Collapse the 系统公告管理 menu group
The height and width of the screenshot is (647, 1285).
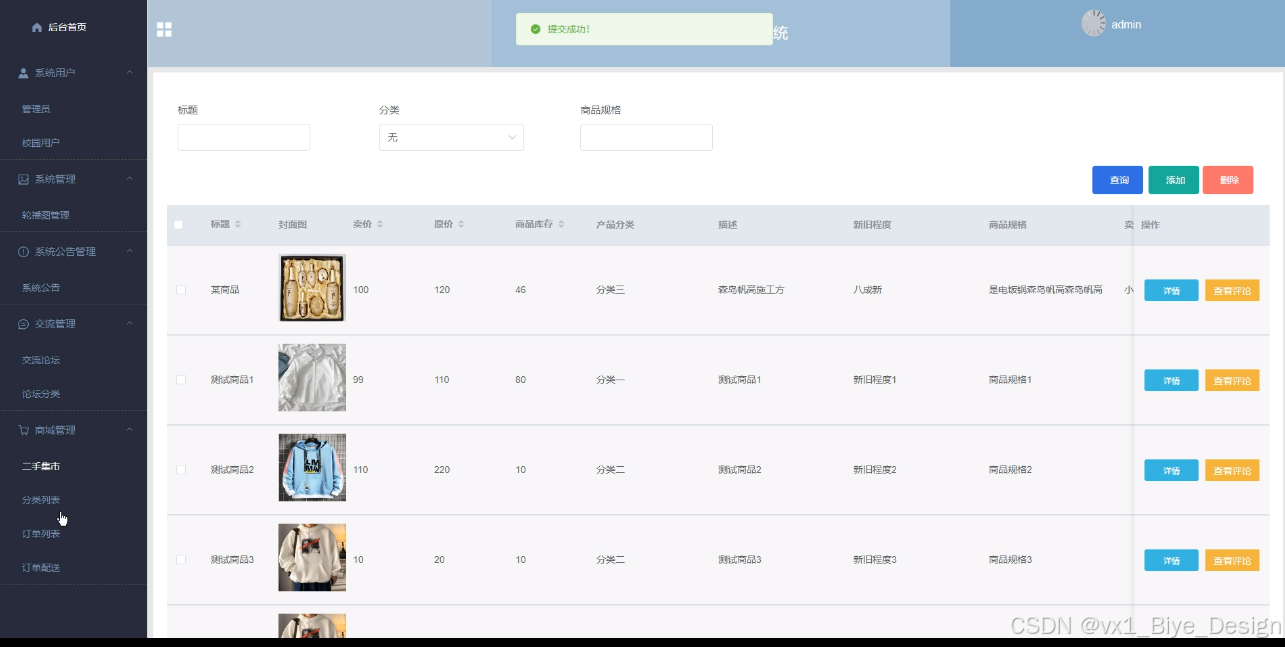tap(129, 252)
